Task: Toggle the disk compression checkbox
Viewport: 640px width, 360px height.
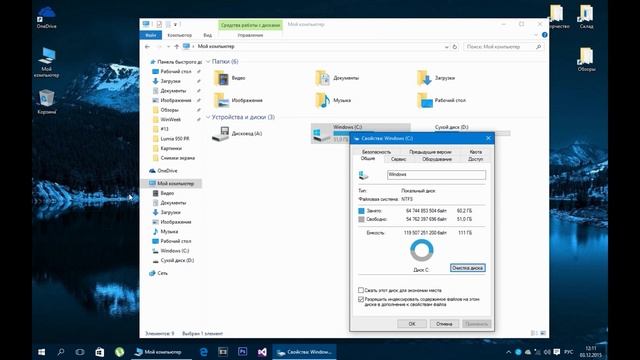Action: pos(361,290)
